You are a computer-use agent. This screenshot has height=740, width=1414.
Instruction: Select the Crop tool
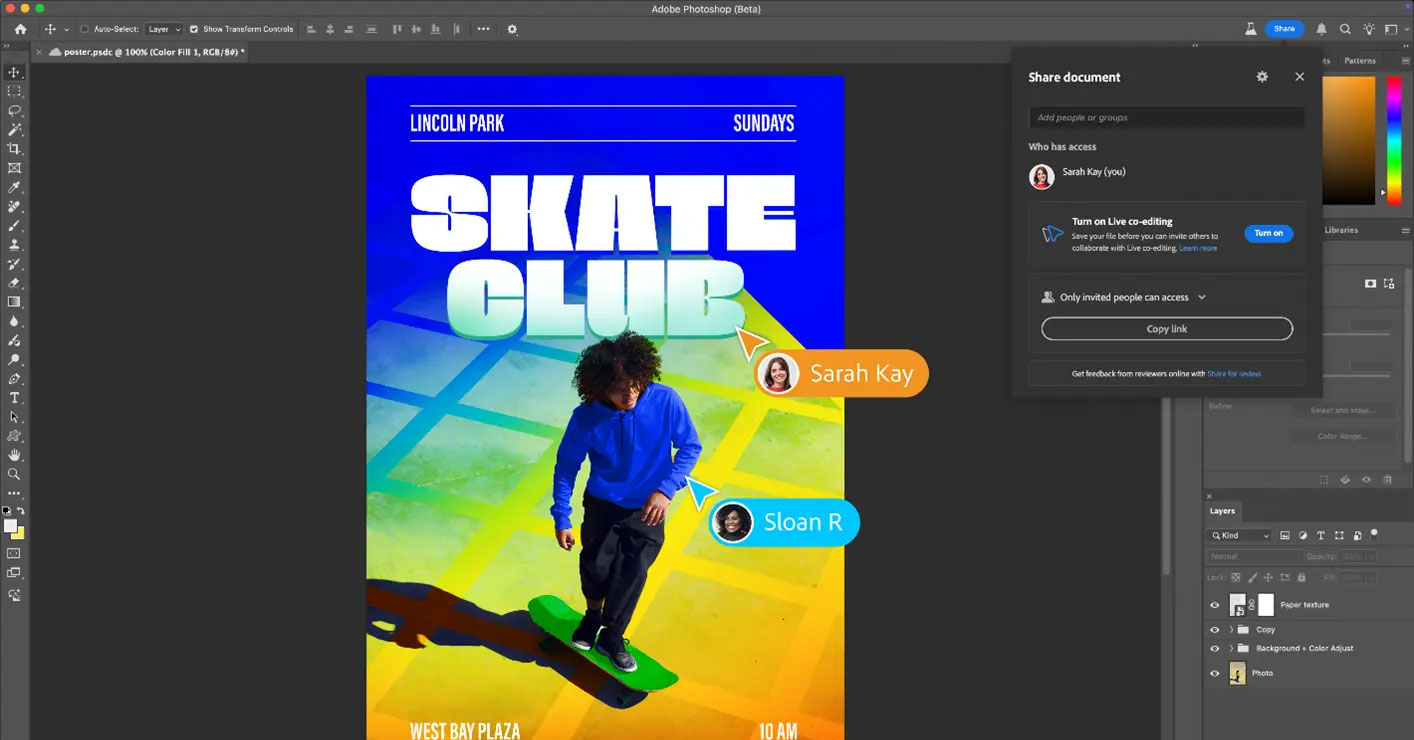14,149
